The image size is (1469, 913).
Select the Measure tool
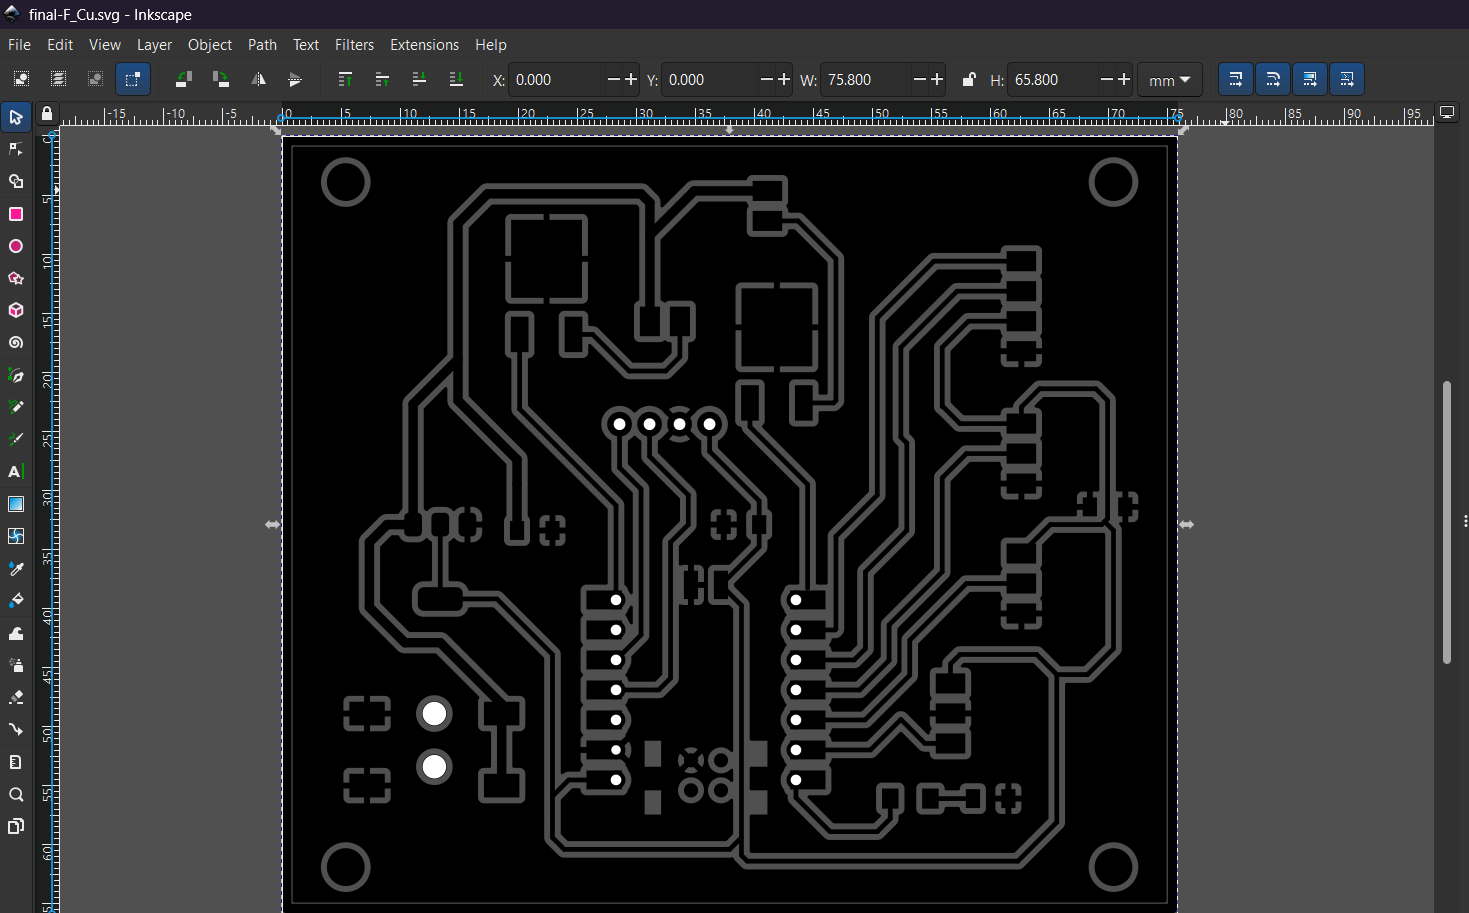(16, 762)
